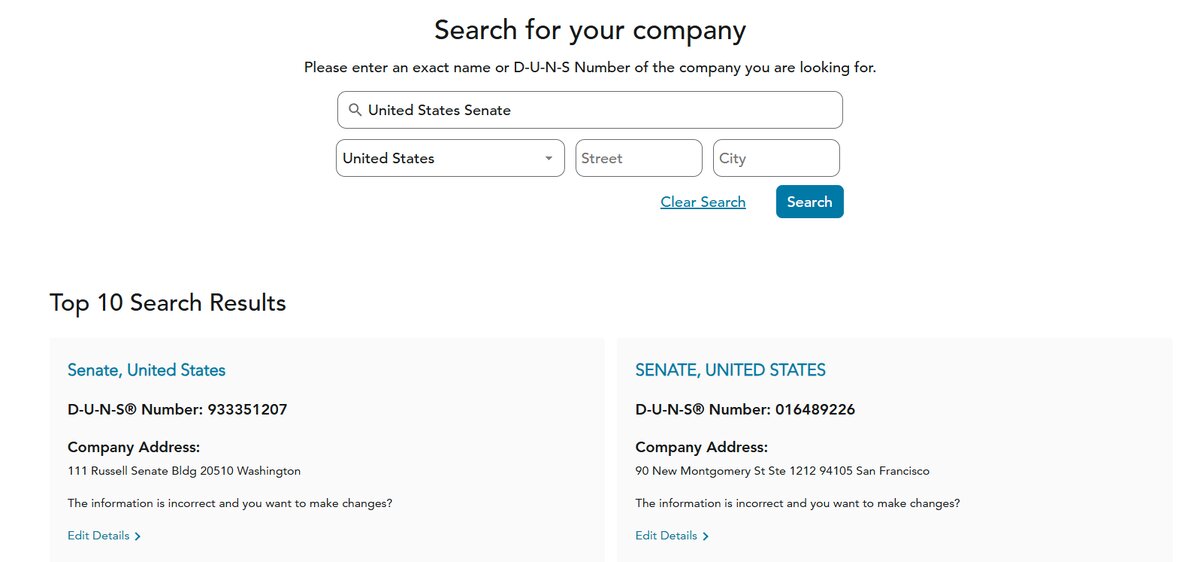1200x562 pixels.
Task: Click the Clear Search link
Action: pyautogui.click(x=703, y=202)
